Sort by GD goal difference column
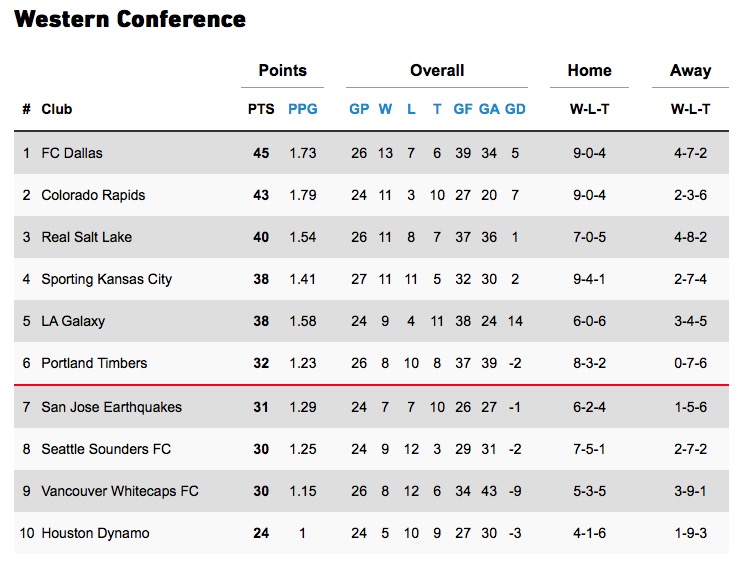The width and height of the screenshot is (738, 565). (x=515, y=109)
